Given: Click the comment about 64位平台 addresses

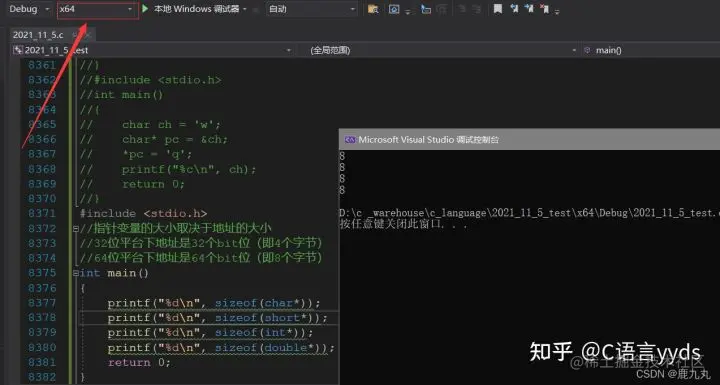Looking at the screenshot, I should (202, 258).
